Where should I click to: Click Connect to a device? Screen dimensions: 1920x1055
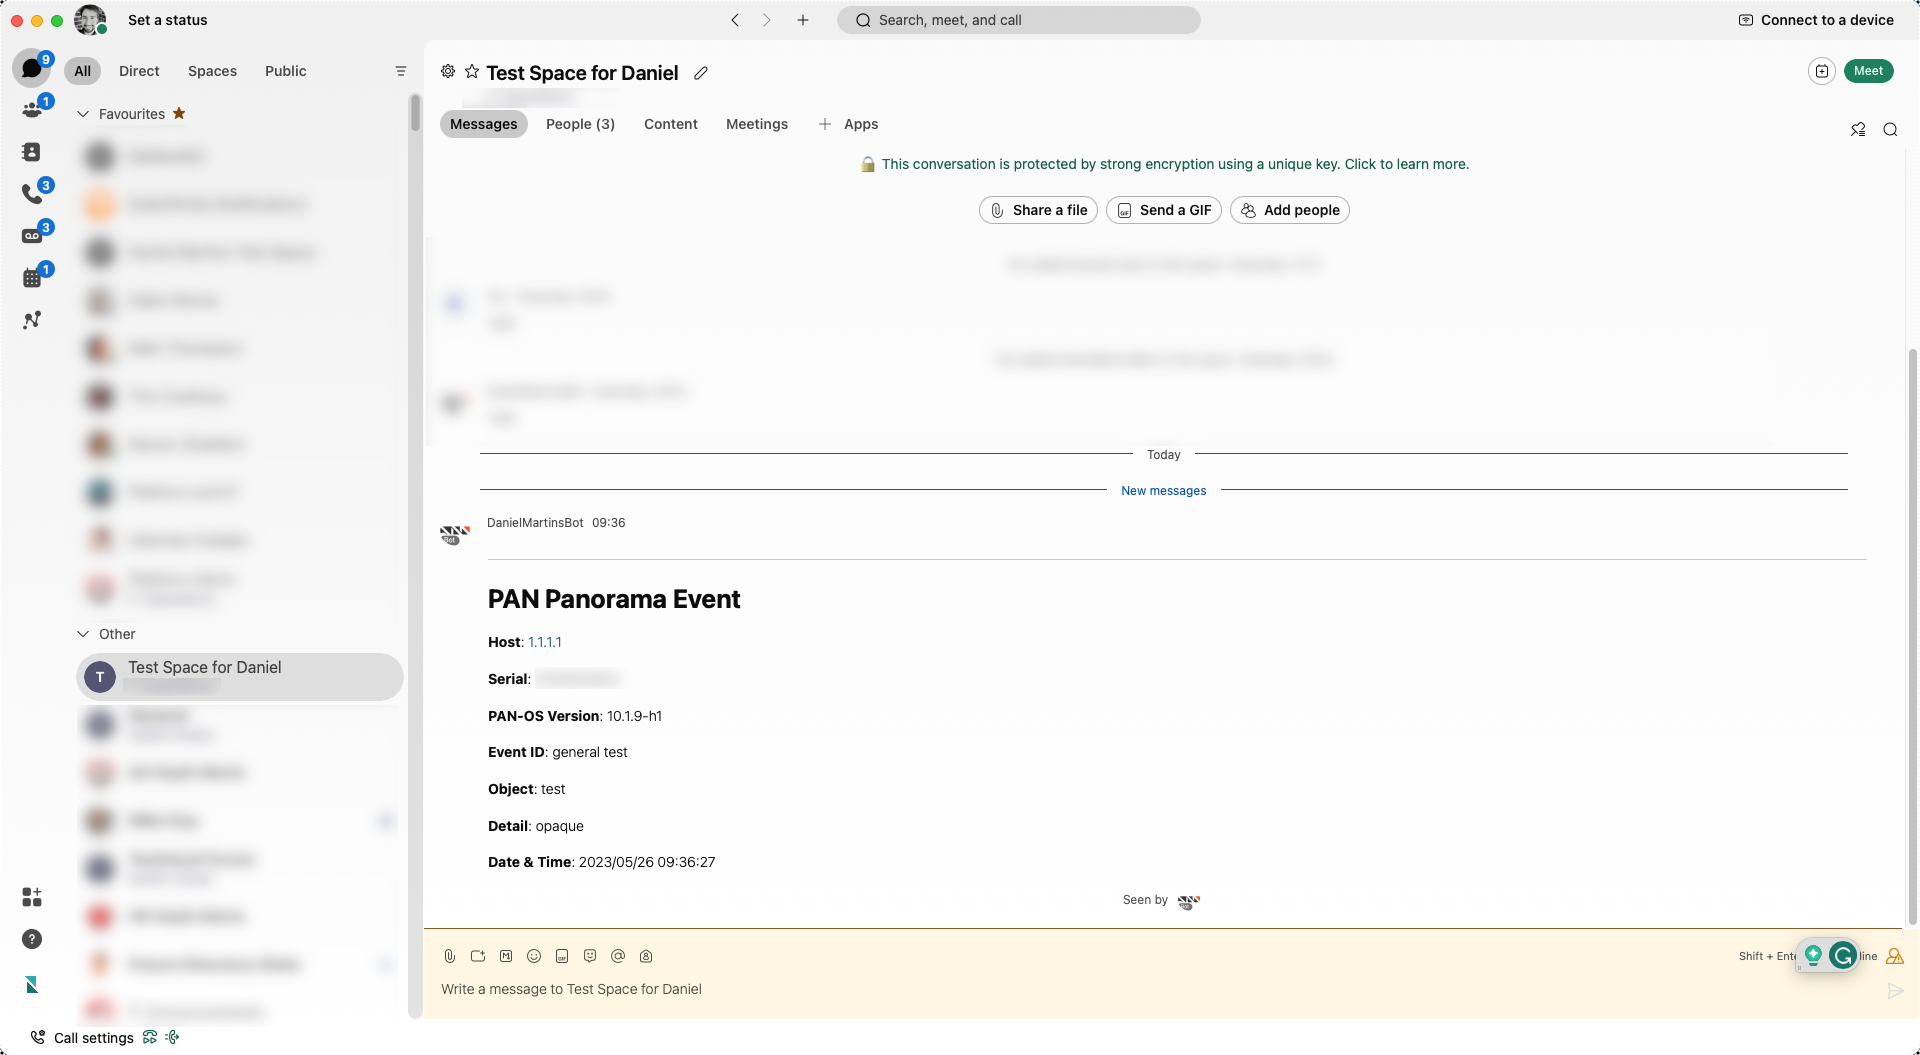1816,20
